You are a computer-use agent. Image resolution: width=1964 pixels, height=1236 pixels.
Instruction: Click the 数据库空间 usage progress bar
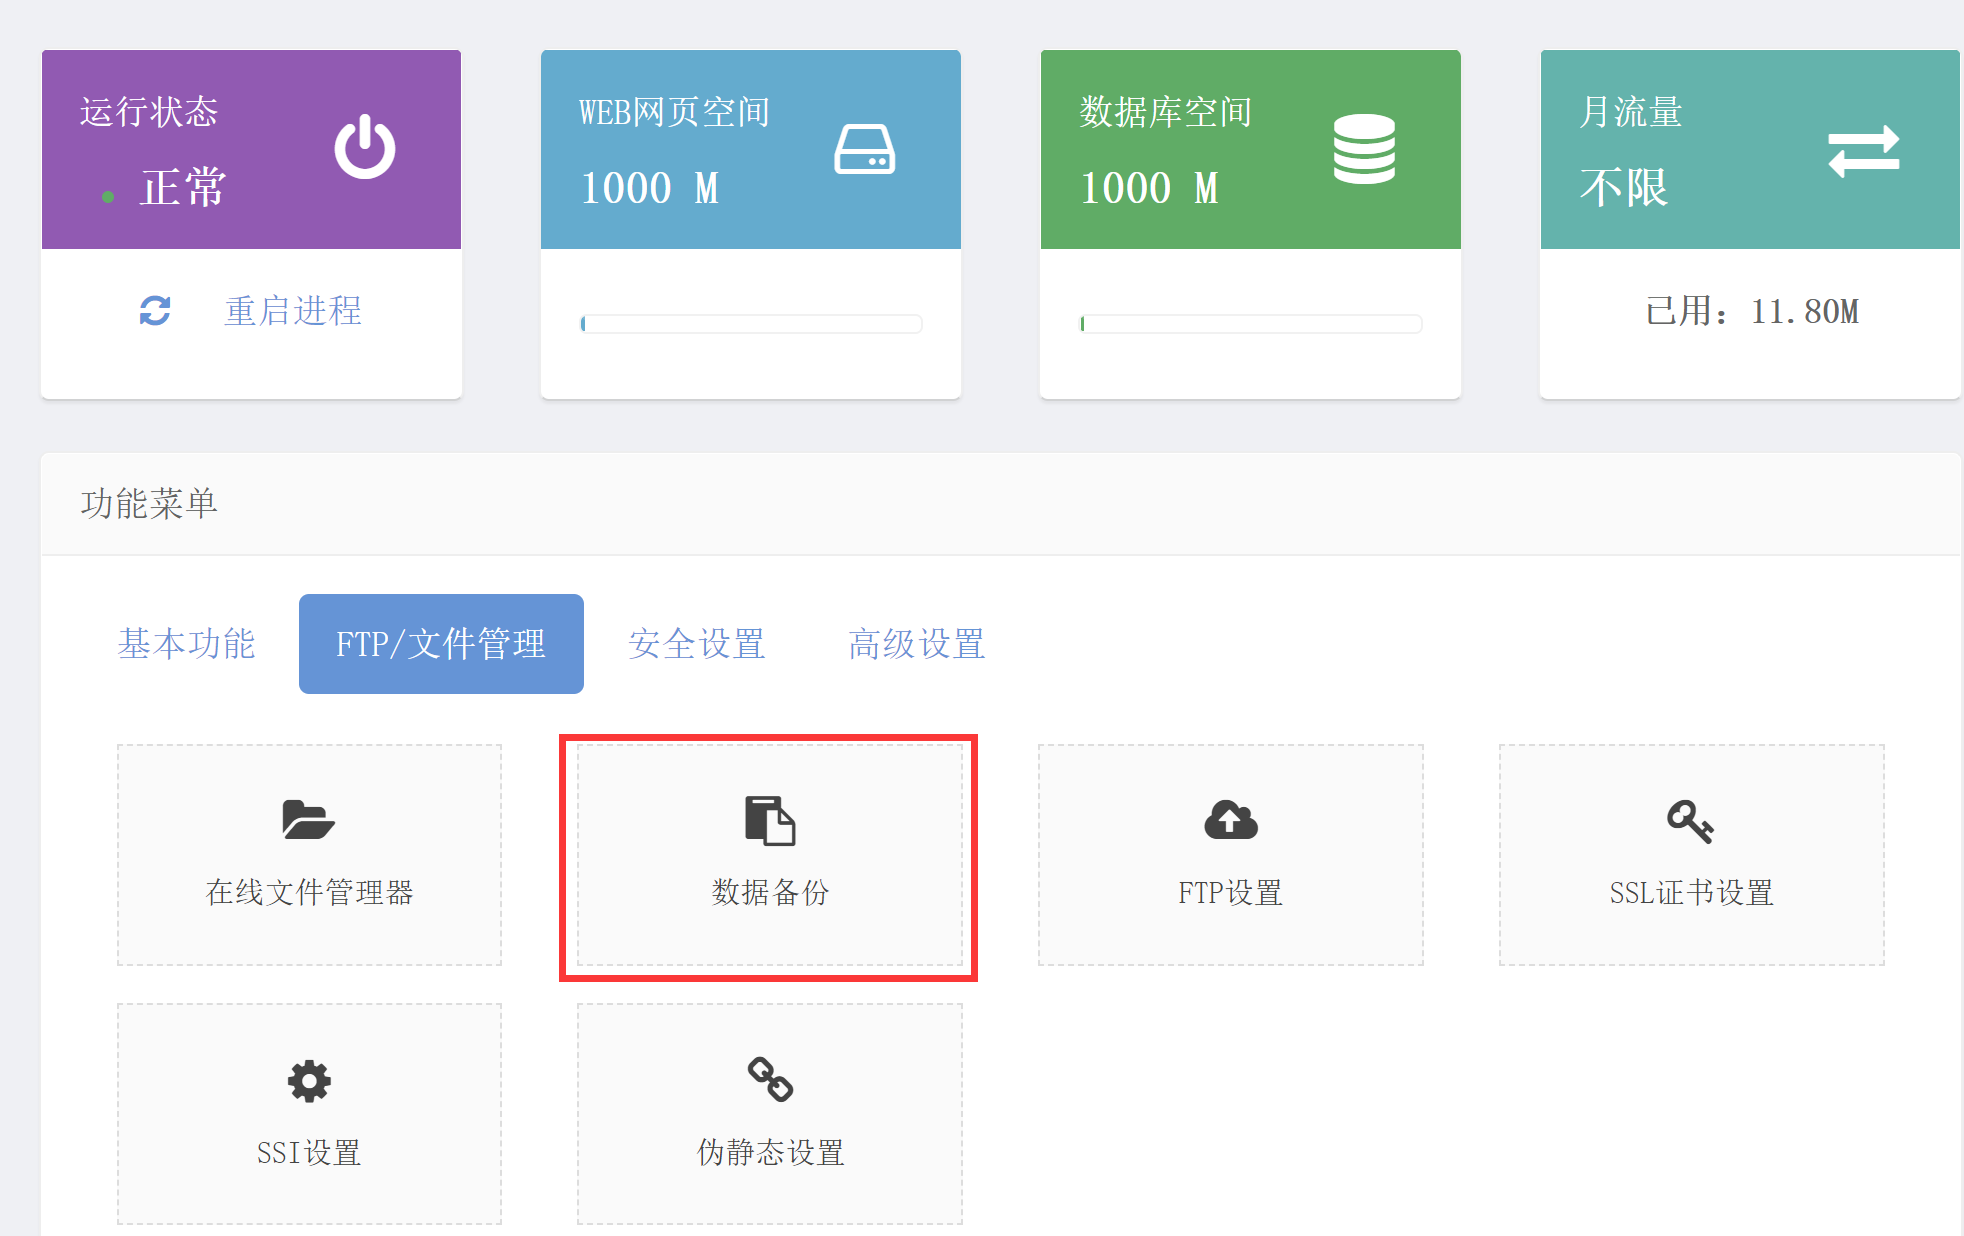pyautogui.click(x=1251, y=324)
